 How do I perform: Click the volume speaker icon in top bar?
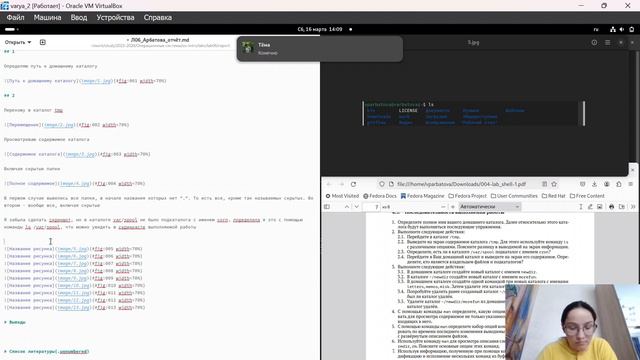pos(622,29)
